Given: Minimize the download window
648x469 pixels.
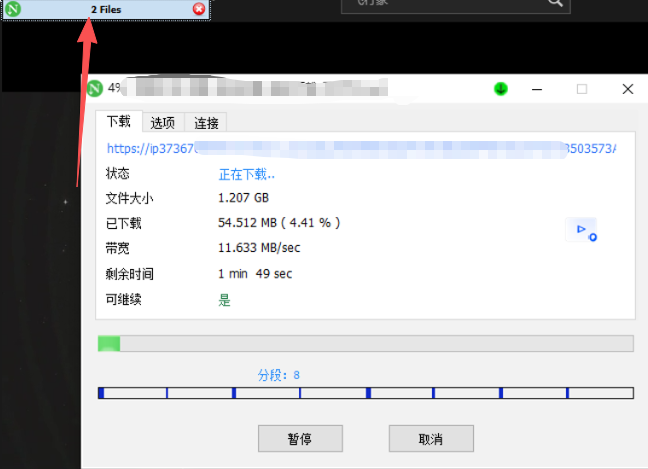Looking at the screenshot, I should point(537,89).
